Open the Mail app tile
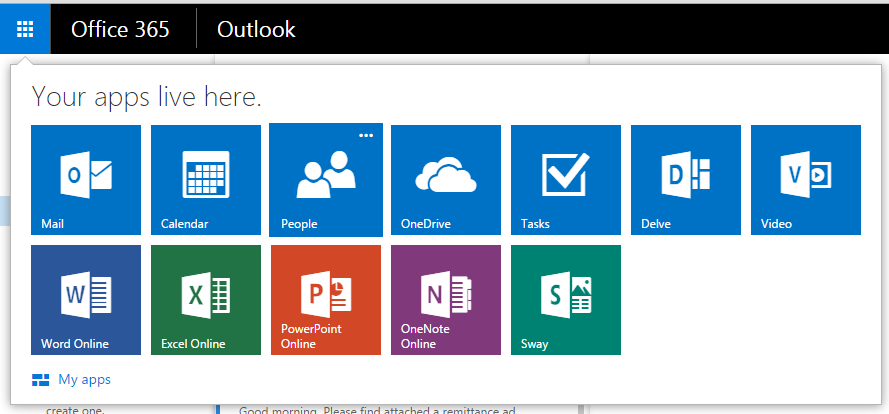The height and width of the screenshot is (414, 889). (x=86, y=180)
